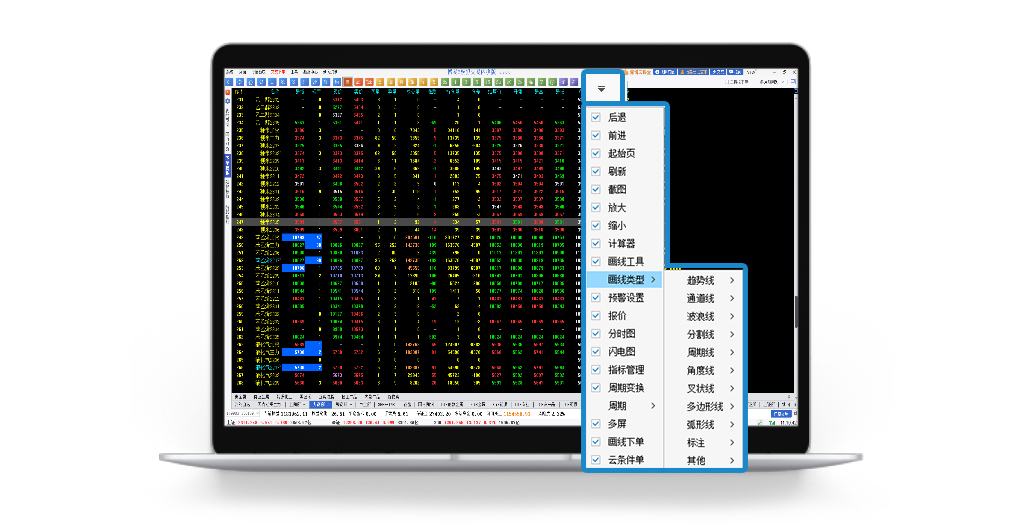
Task: Toggle the 报价 menu item
Action: (x=624, y=315)
